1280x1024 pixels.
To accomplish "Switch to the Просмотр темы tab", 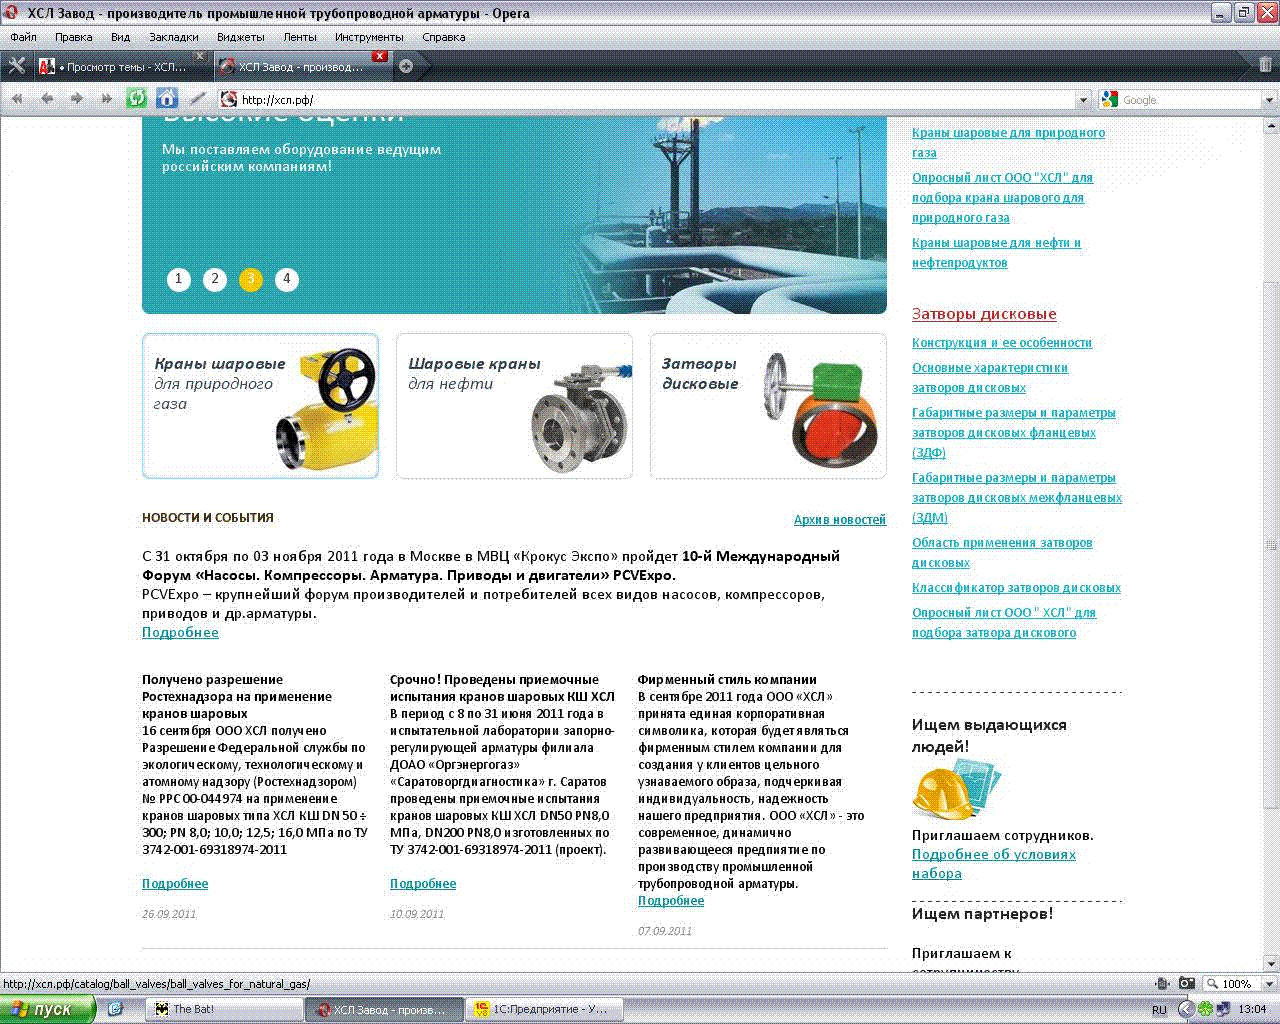I will pos(120,67).
